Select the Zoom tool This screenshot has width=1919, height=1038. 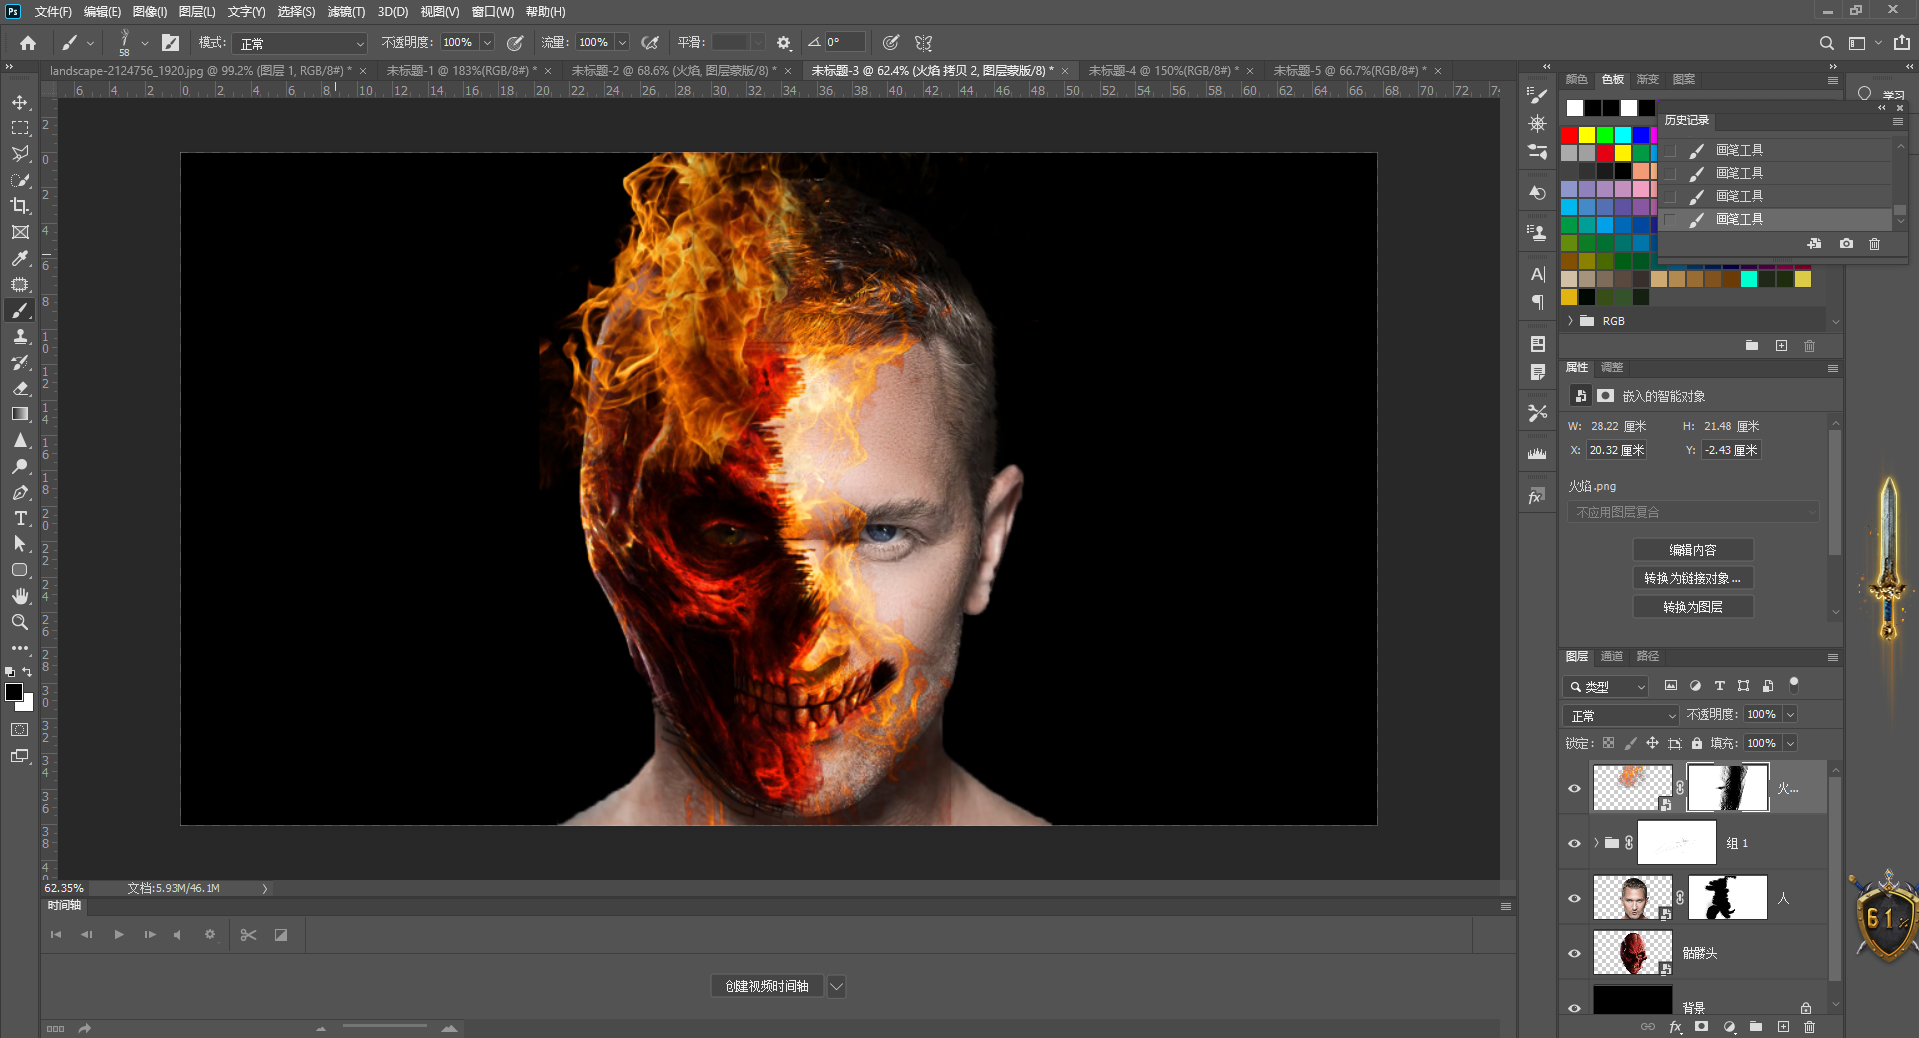coord(20,622)
